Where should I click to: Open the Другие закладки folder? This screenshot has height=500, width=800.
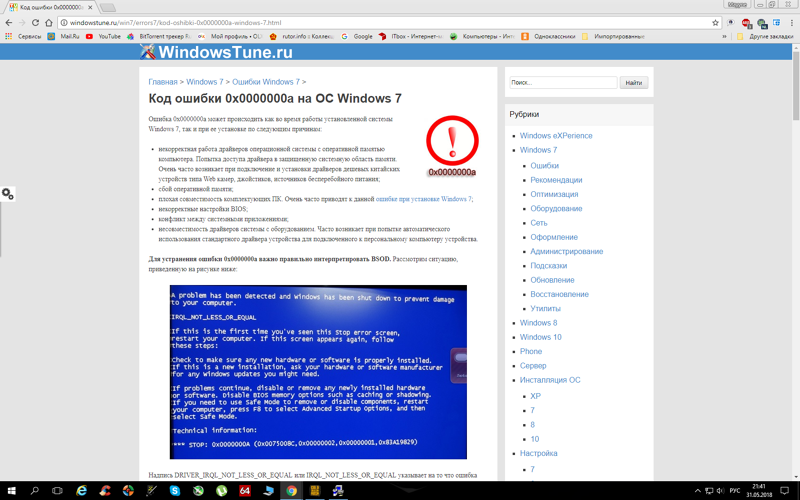[765, 36]
